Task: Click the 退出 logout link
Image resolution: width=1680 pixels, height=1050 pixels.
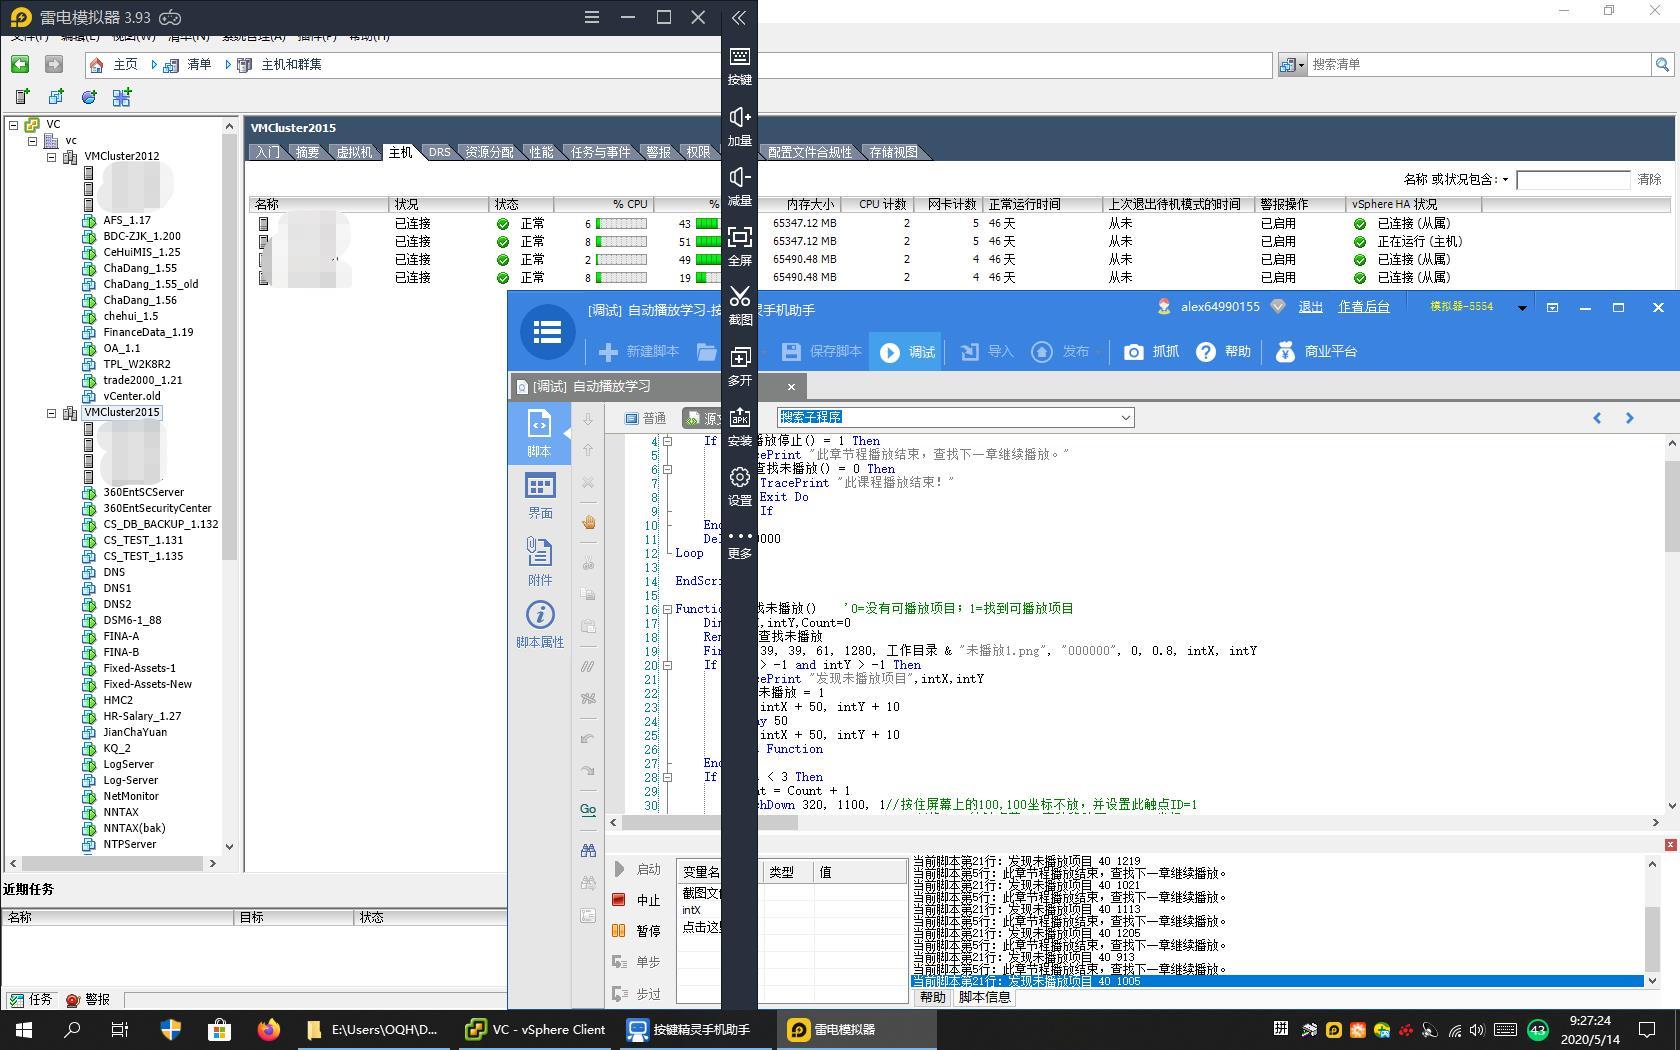Action: [1310, 307]
